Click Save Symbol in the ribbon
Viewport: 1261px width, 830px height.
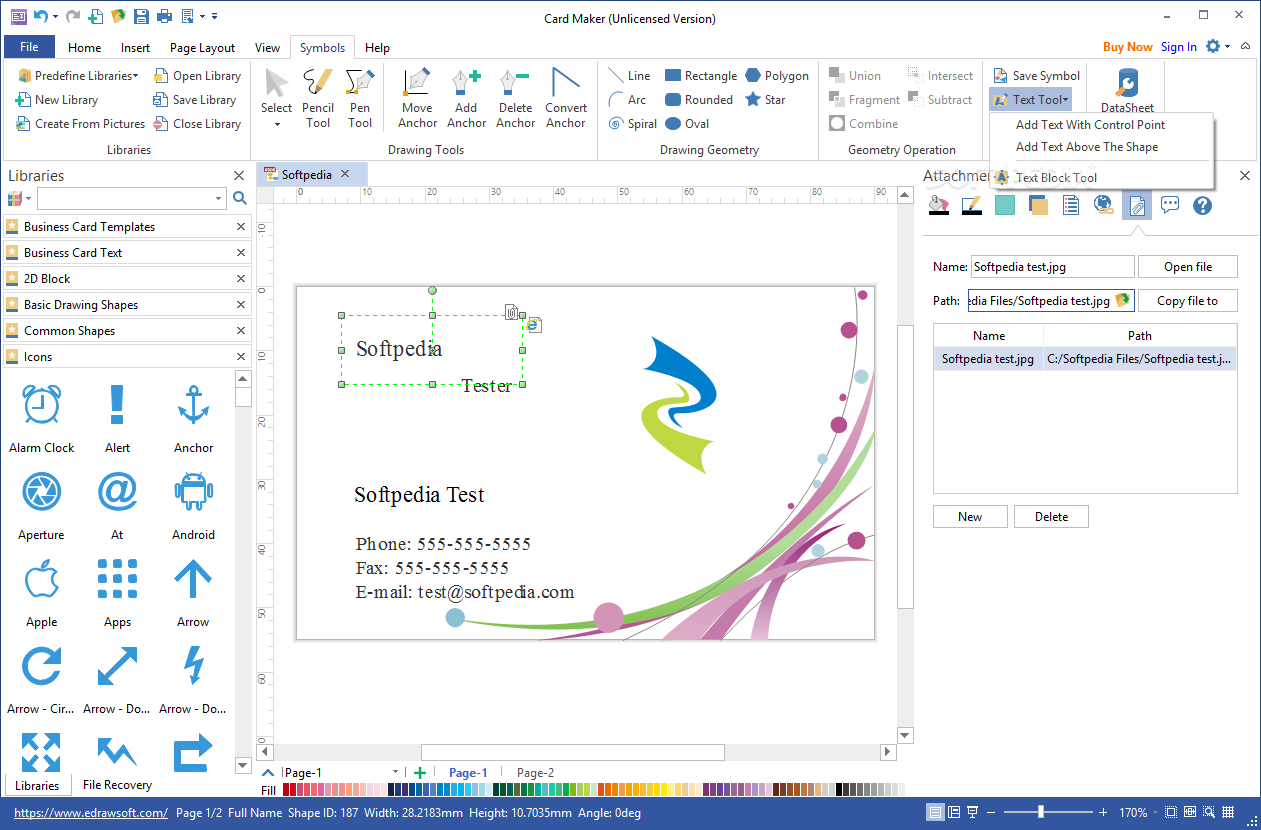(x=1036, y=76)
